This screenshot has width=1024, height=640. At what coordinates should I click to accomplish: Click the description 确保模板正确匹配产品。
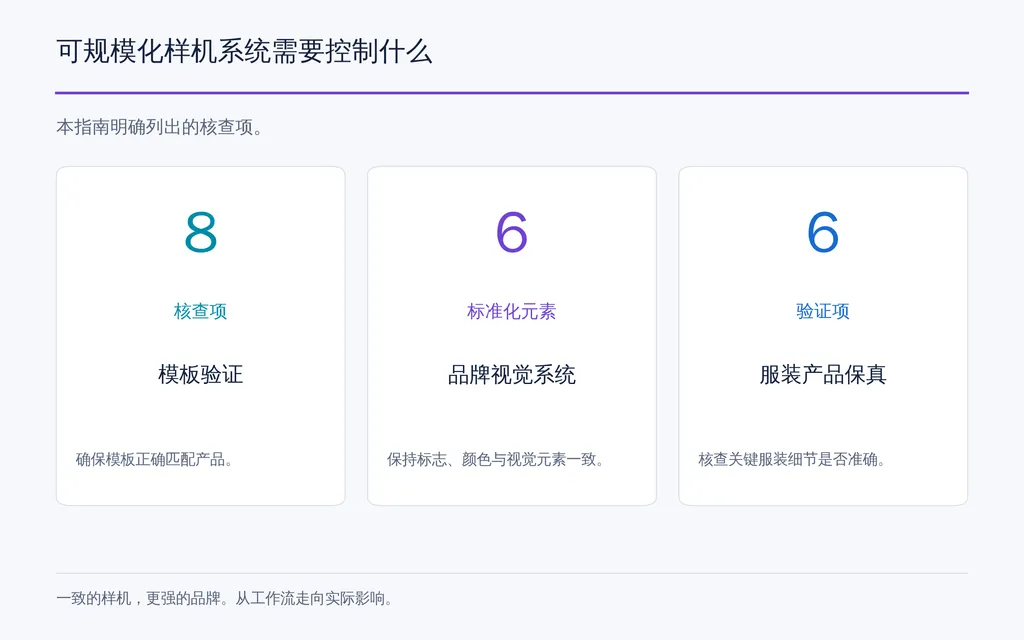point(155,459)
